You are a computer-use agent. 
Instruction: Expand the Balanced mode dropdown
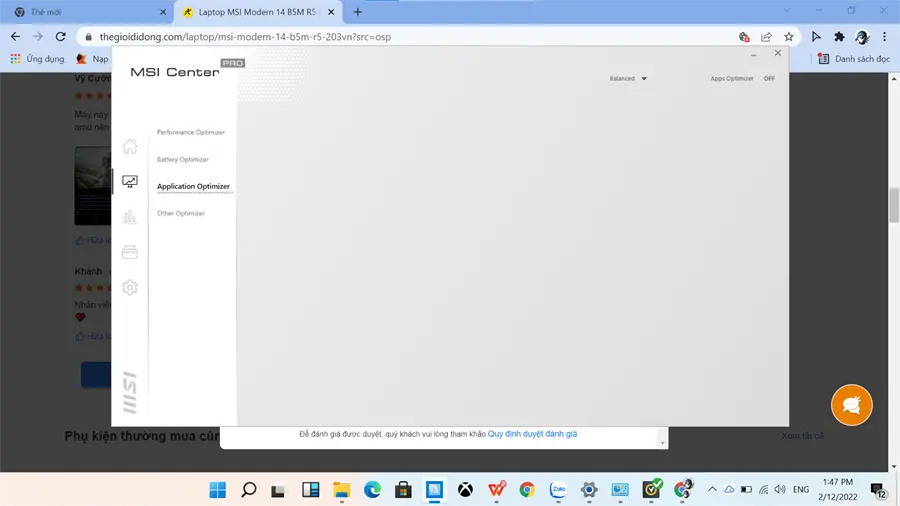(x=628, y=79)
